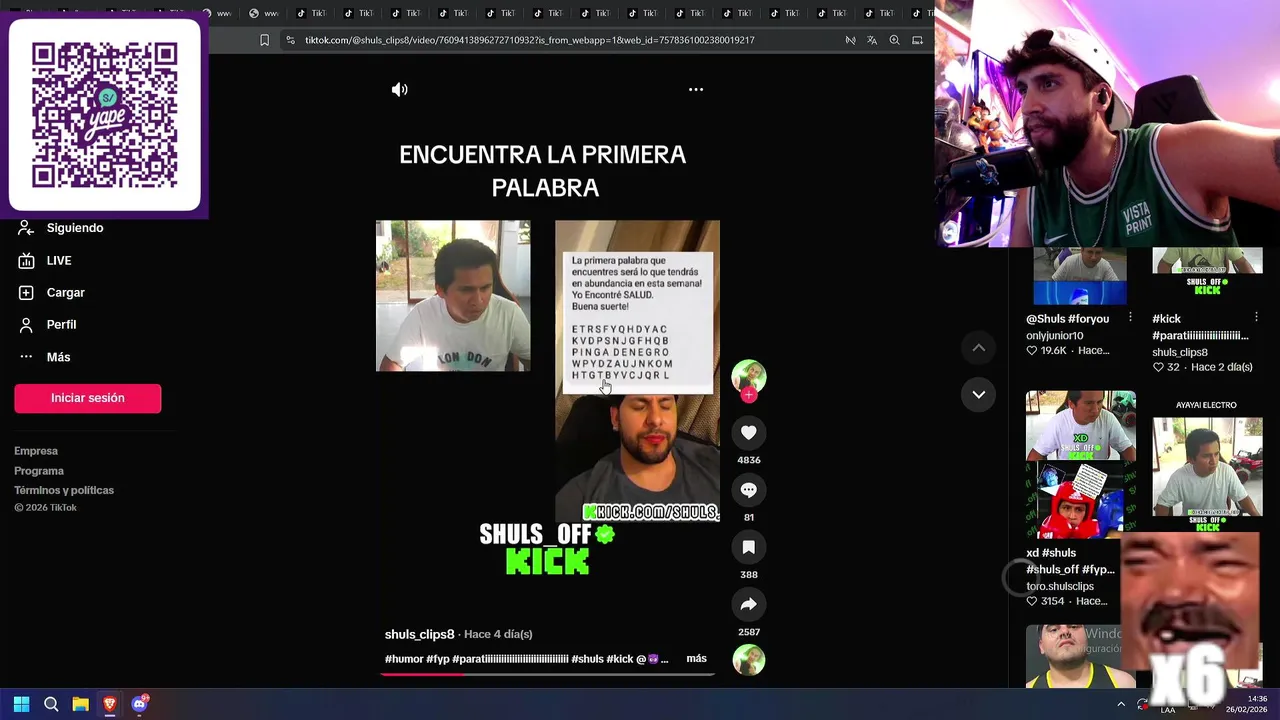This screenshot has width=1280, height=720.
Task: Open options for '@Shuls #foryou' video card
Action: click(x=1130, y=317)
